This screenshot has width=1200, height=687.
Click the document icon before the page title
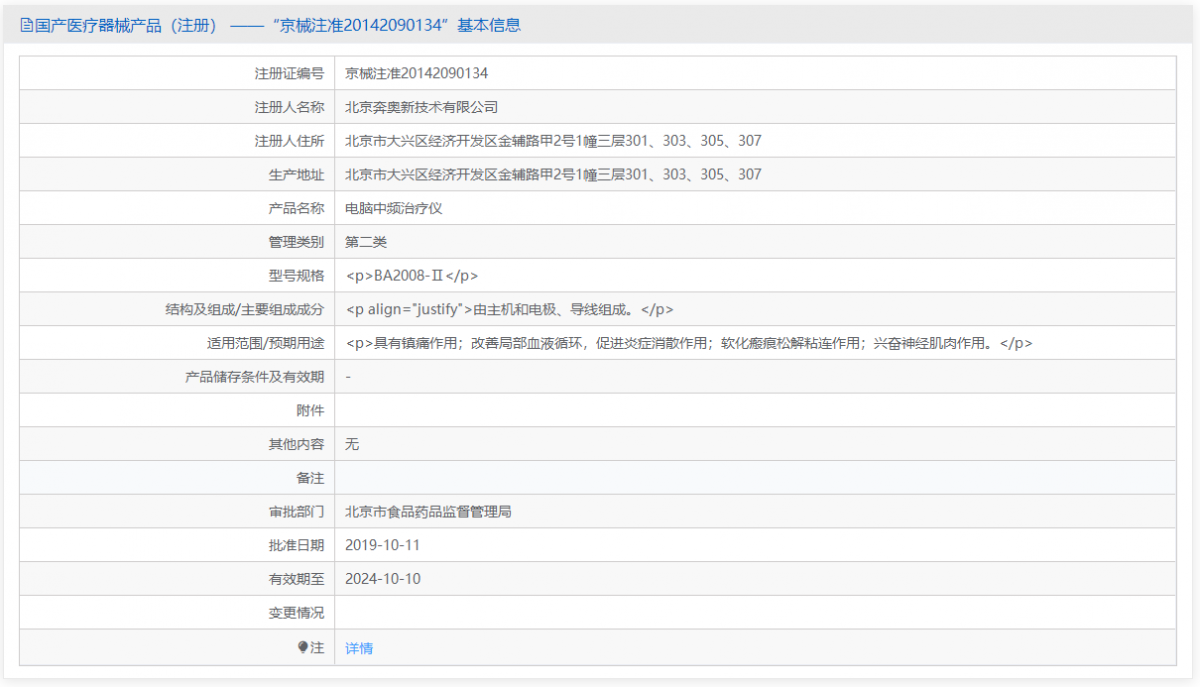[x=22, y=24]
